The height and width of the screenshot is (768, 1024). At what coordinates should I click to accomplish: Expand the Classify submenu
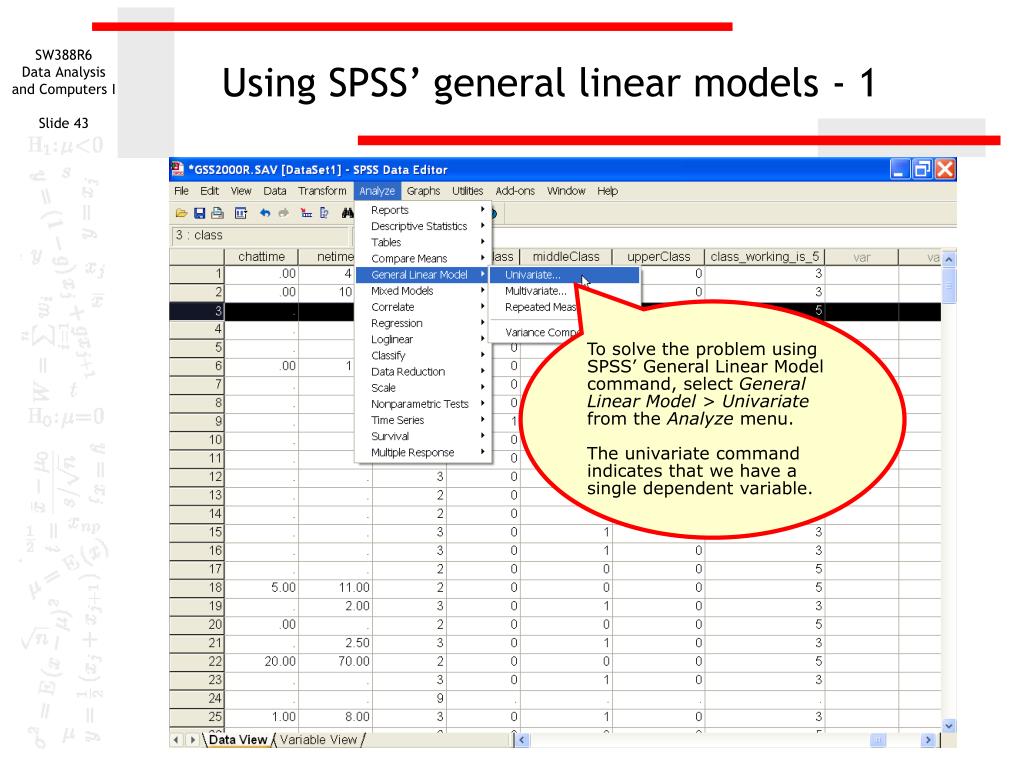point(423,355)
